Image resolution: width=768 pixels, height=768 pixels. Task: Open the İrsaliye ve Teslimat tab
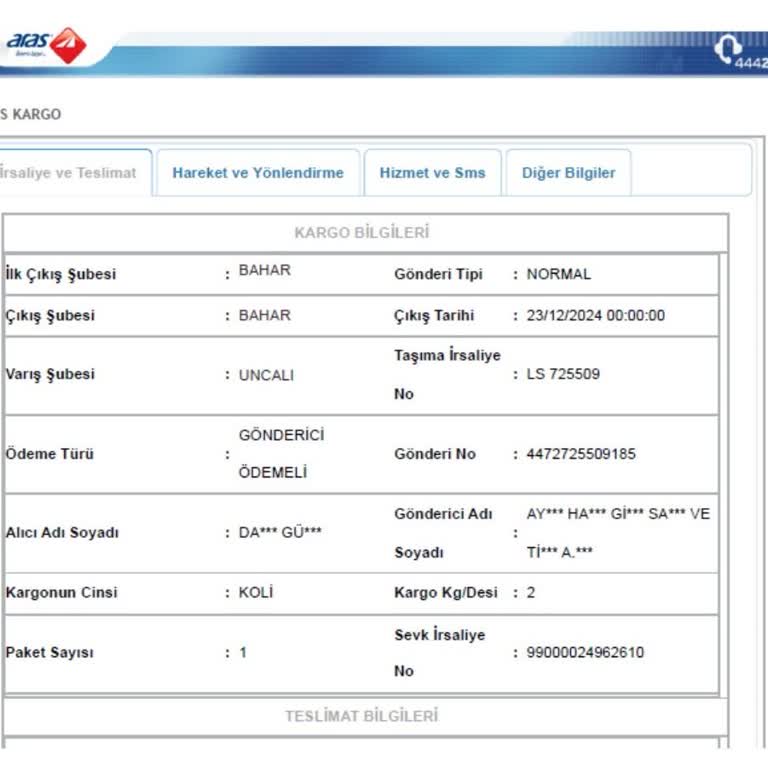(68, 173)
